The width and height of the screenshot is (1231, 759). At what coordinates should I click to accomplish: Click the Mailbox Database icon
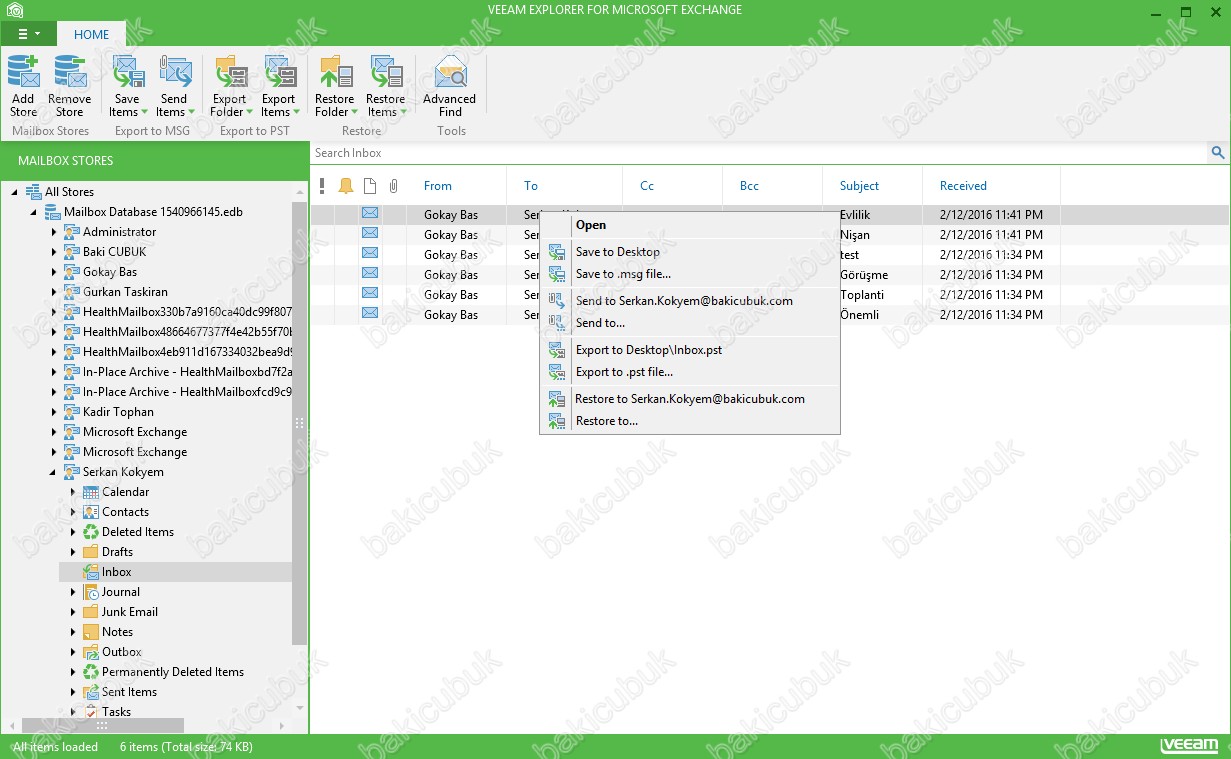click(53, 212)
